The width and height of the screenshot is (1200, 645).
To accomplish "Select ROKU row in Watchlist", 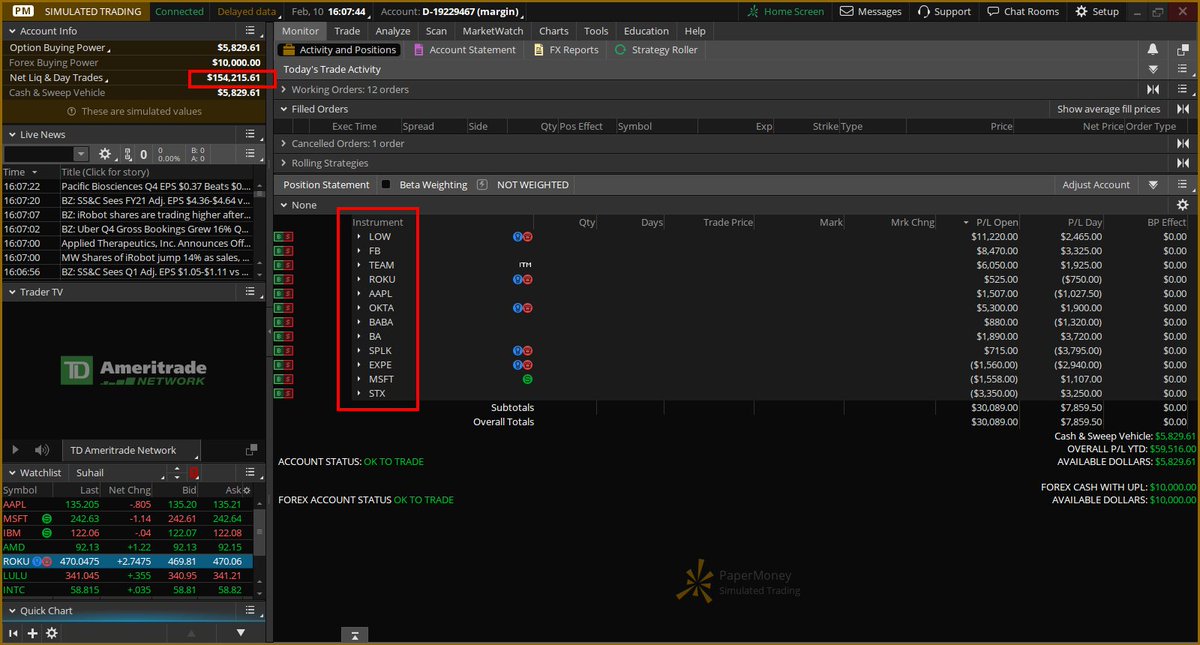I will point(127,562).
